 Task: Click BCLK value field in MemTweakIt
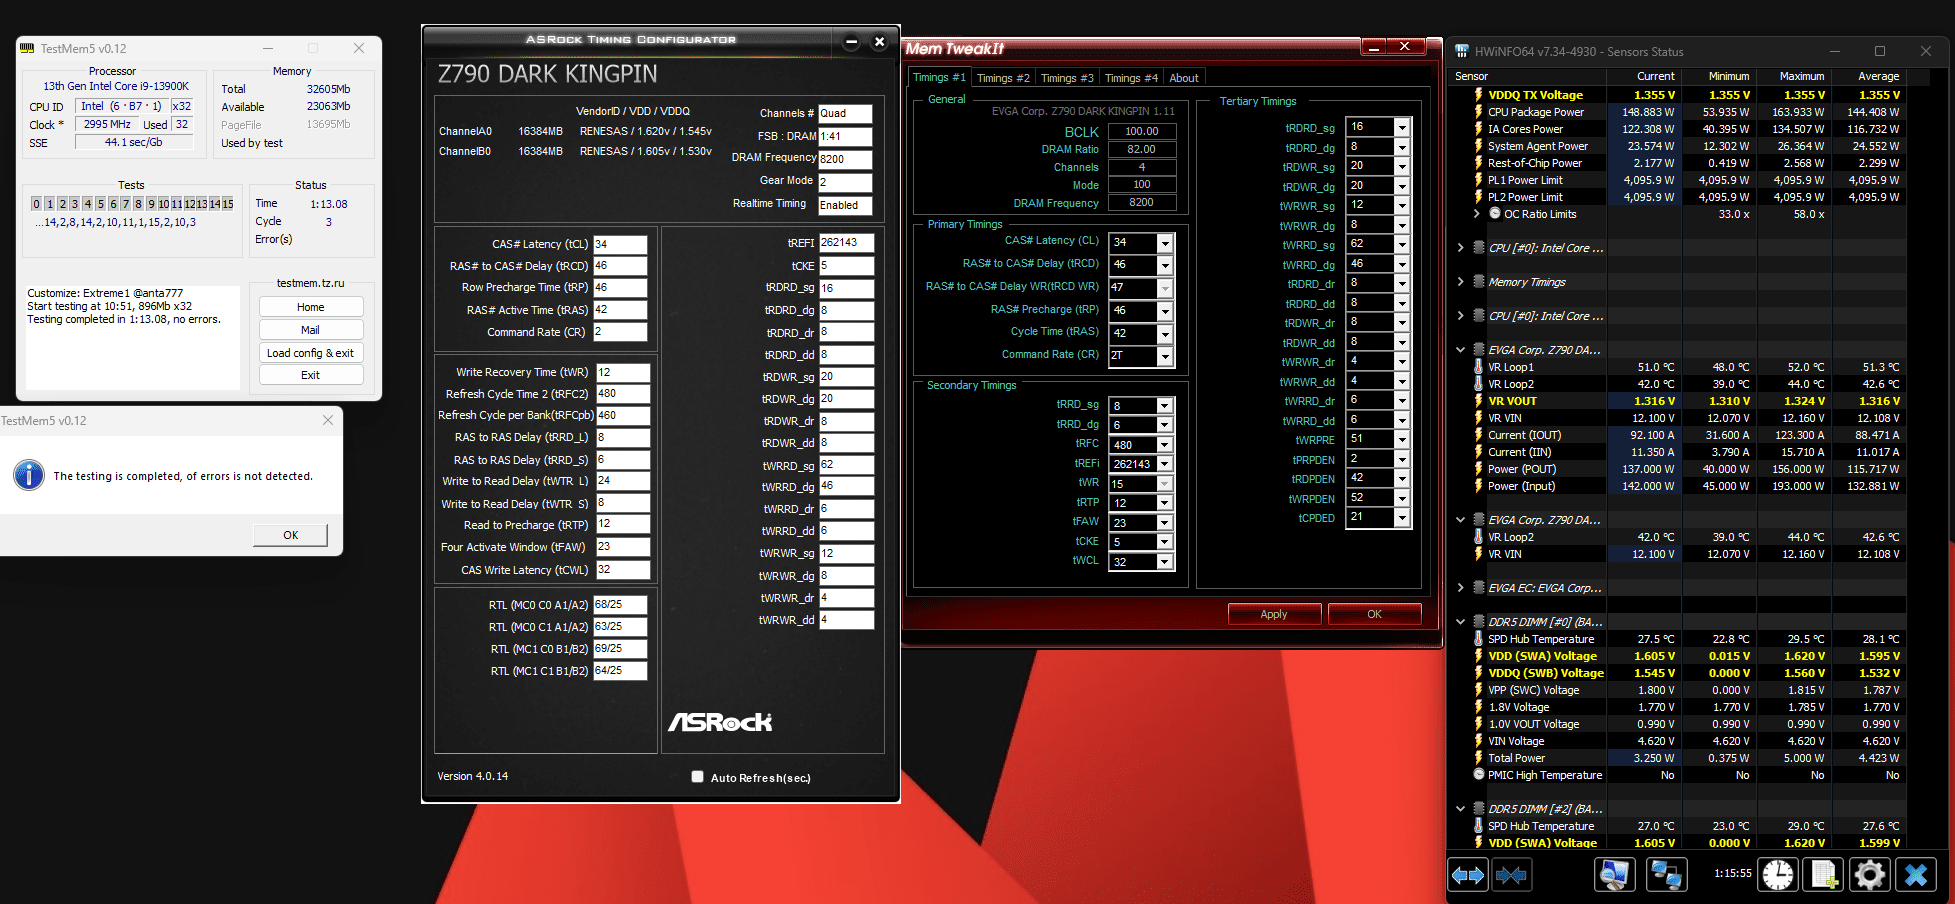click(x=1142, y=131)
